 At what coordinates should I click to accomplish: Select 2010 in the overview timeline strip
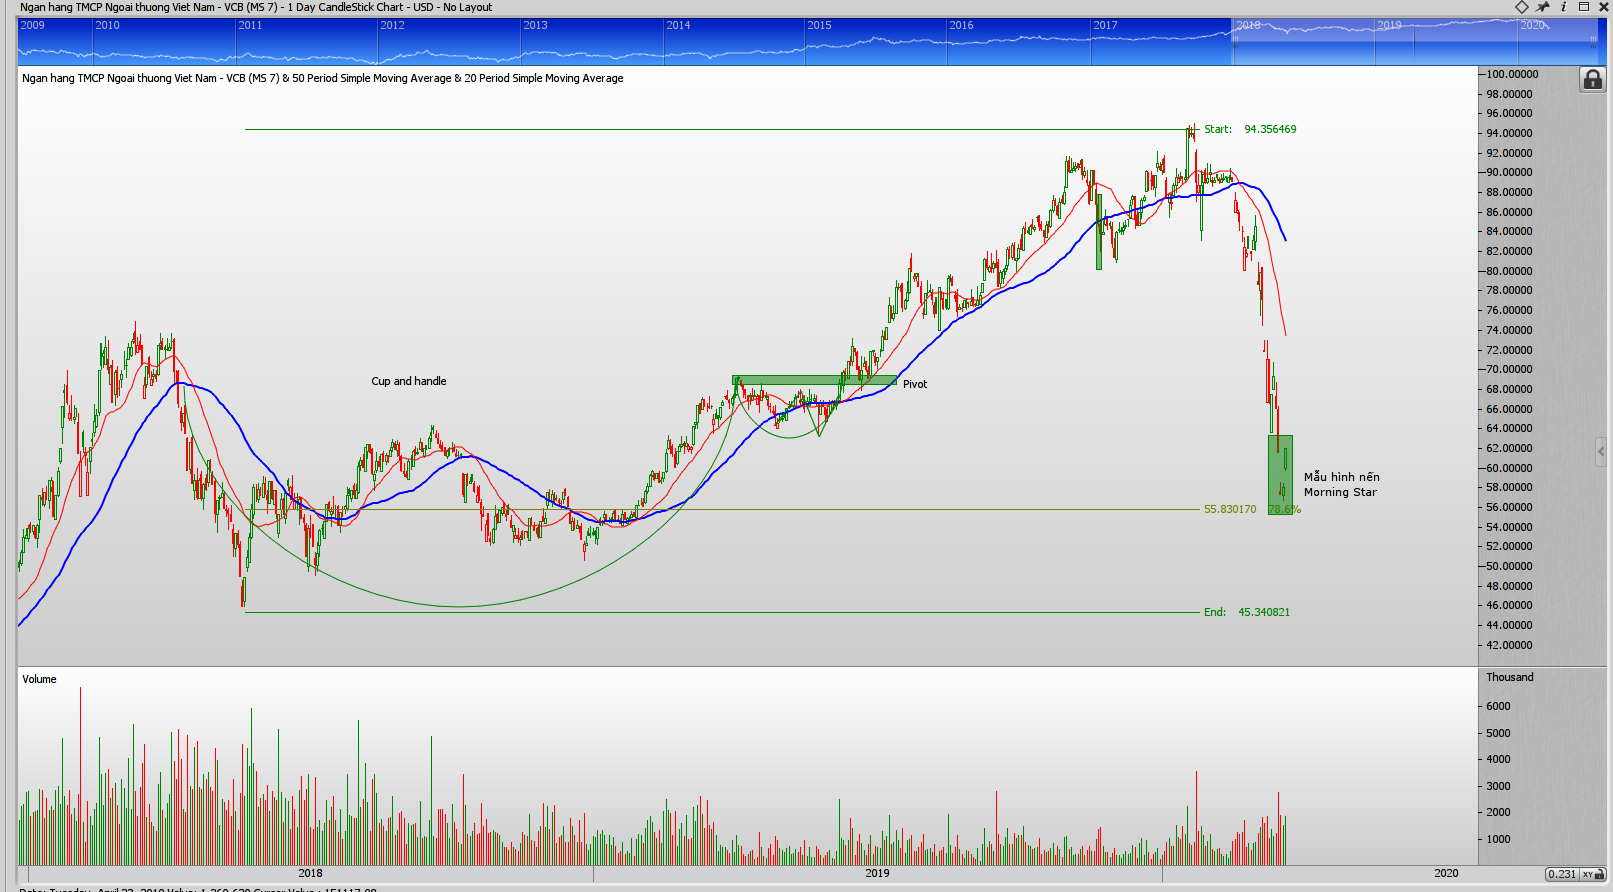[x=107, y=25]
